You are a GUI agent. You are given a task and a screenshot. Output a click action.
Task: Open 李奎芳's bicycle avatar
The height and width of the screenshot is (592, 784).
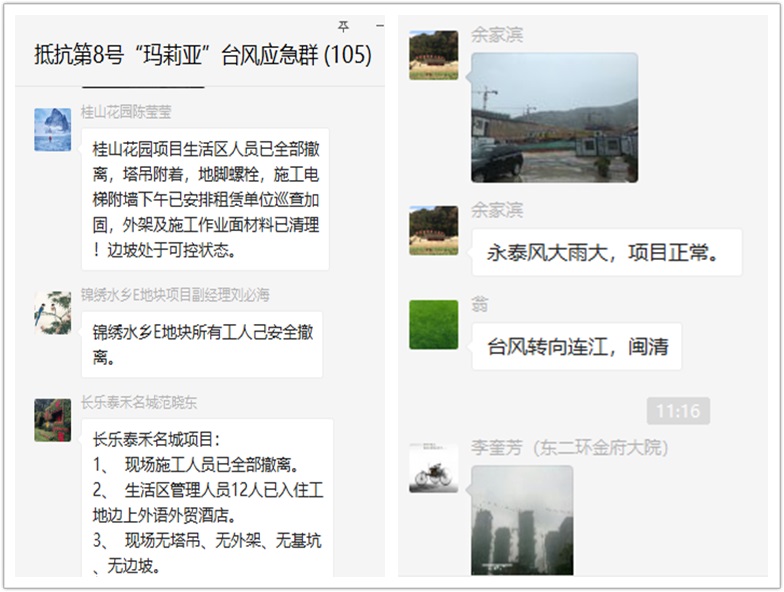pos(434,468)
